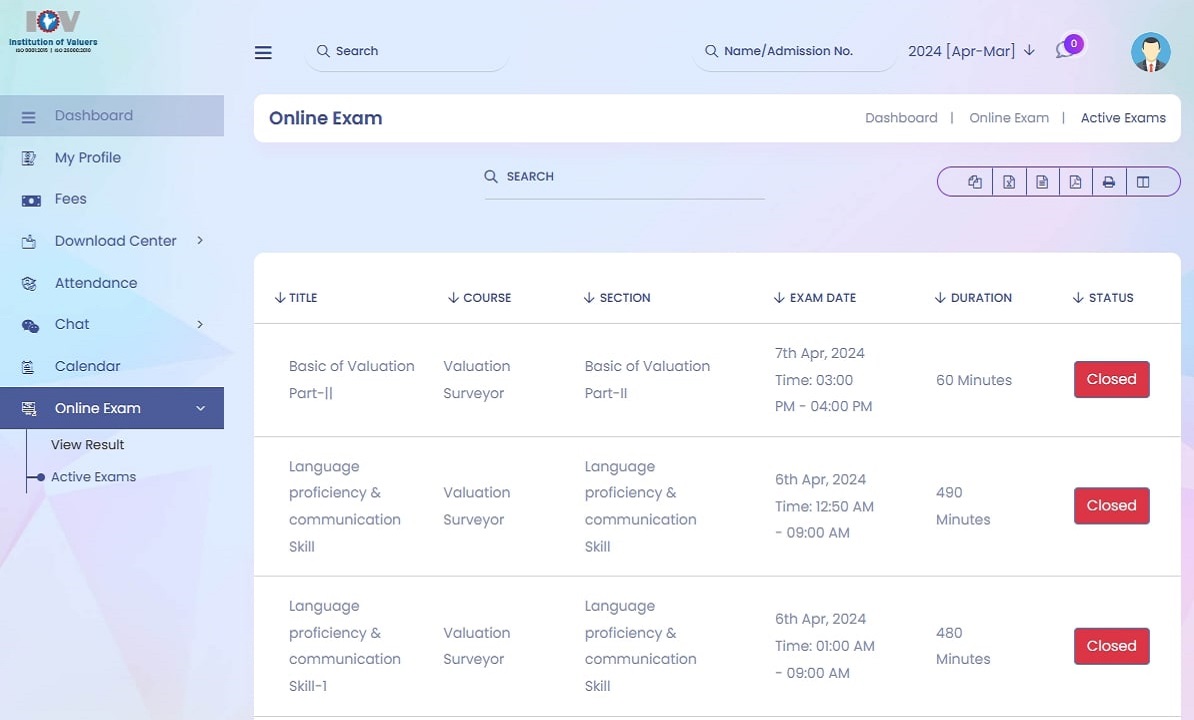Expand the Download Center submenu chevron
Image resolution: width=1194 pixels, height=720 pixels.
point(200,241)
